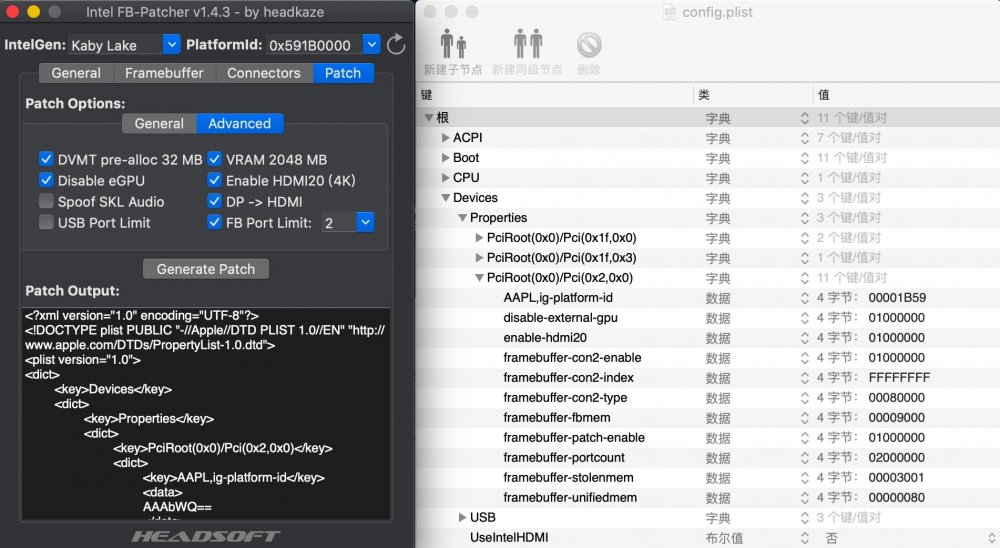
Task: Click the value 02000000
Action: (x=897, y=457)
